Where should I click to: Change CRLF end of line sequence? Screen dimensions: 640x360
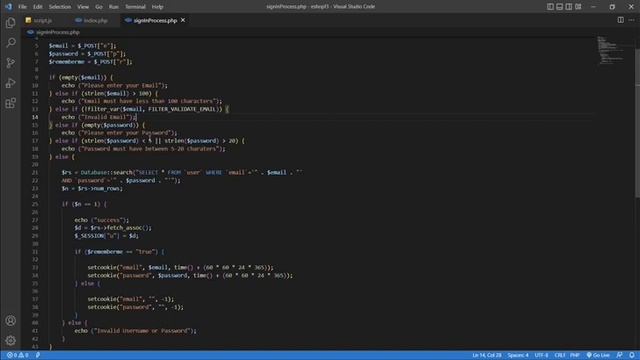560,355
